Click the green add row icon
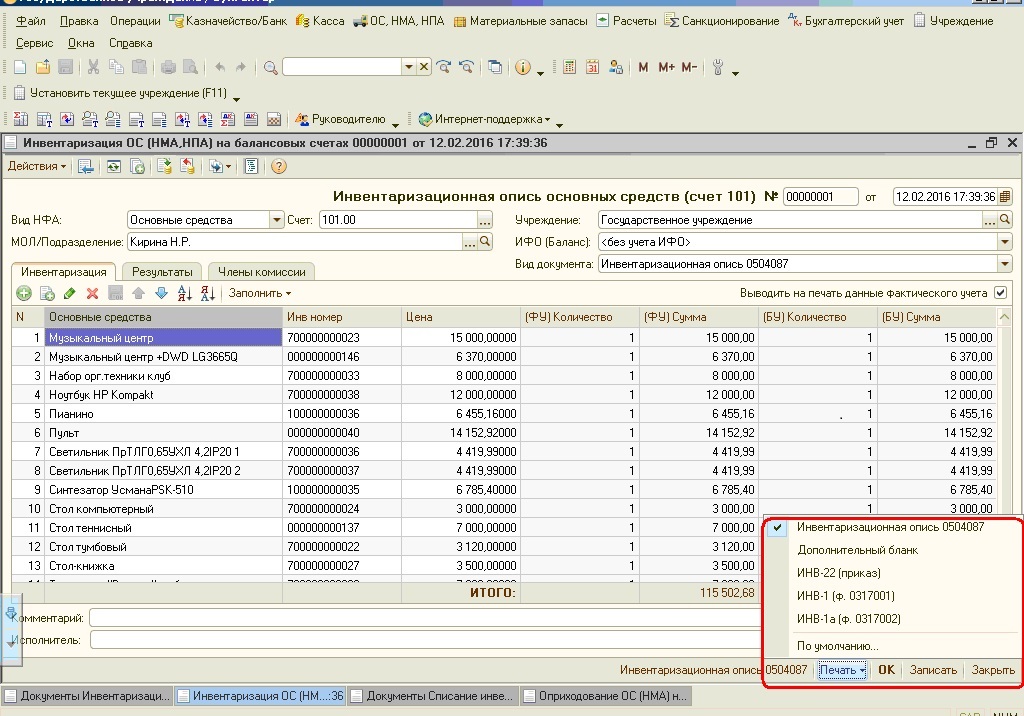Viewport: 1024px width, 716px height. coord(24,293)
